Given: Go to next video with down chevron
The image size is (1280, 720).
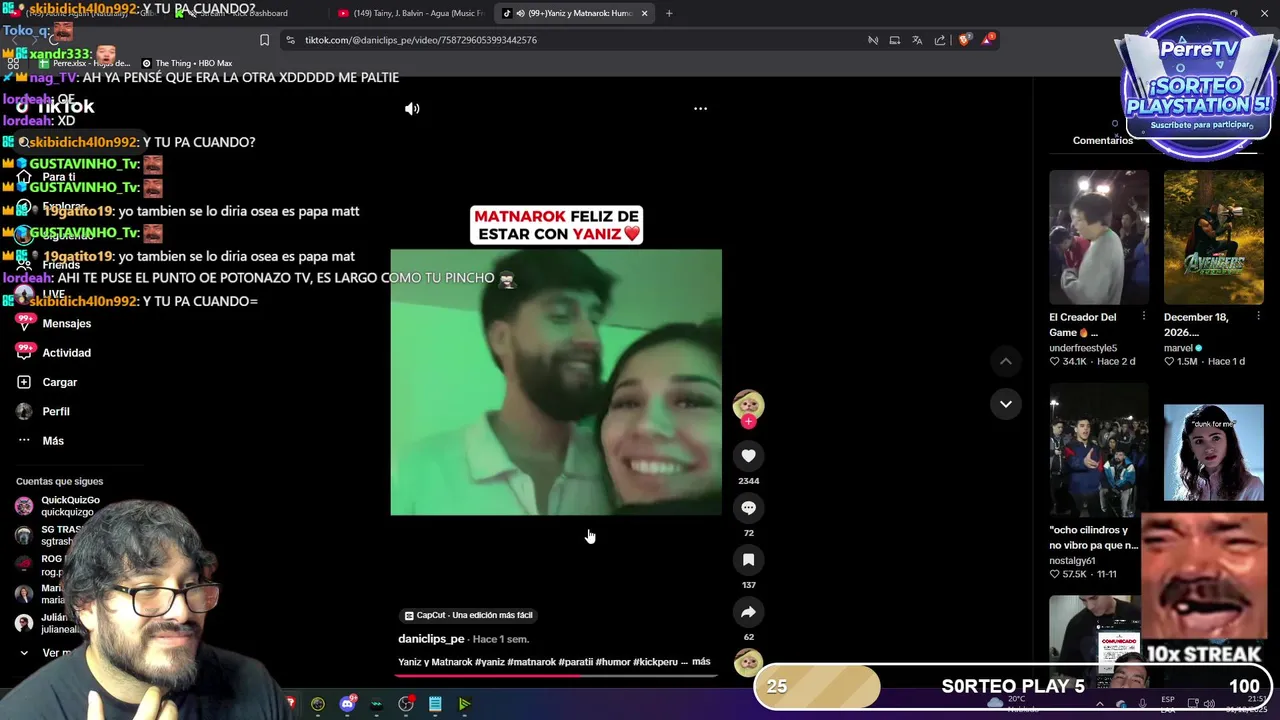Looking at the screenshot, I should click(x=1006, y=404).
